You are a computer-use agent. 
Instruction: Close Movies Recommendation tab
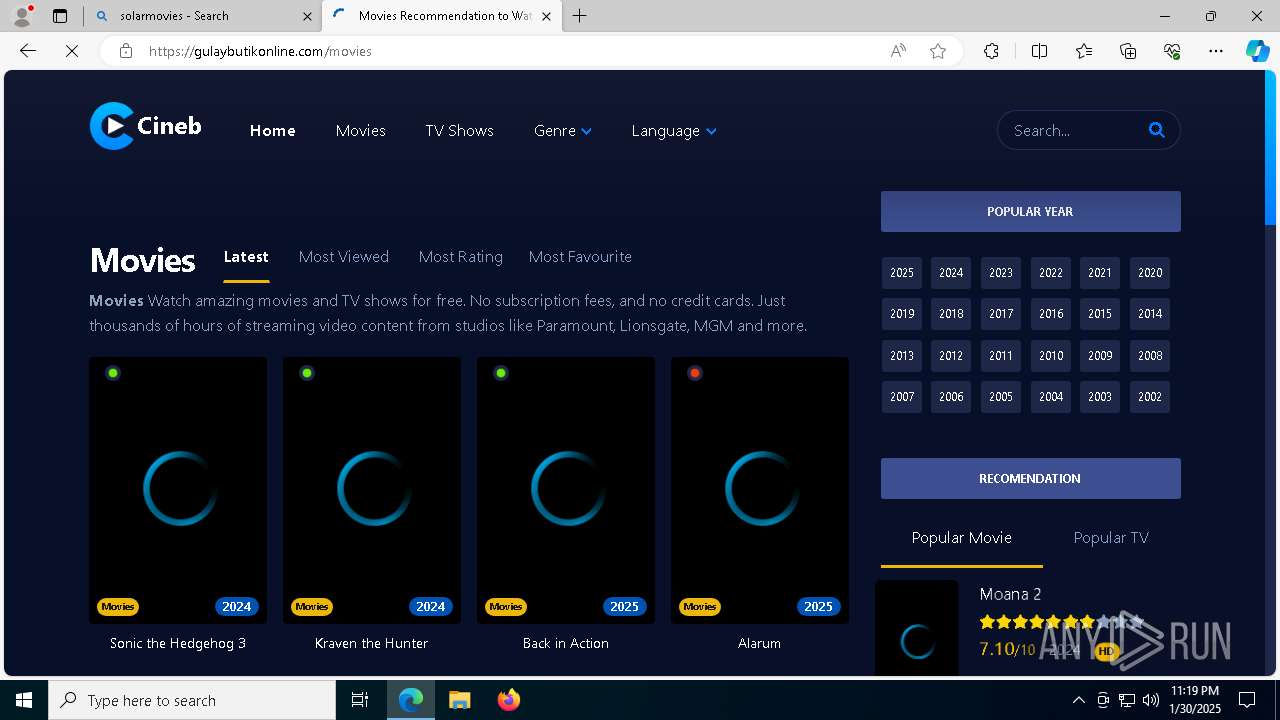point(546,16)
